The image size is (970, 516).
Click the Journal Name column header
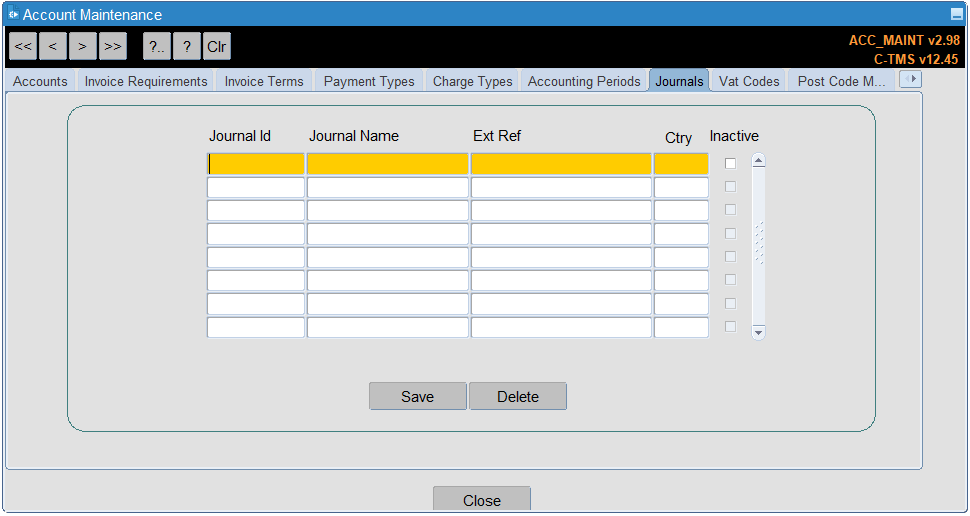click(x=354, y=136)
